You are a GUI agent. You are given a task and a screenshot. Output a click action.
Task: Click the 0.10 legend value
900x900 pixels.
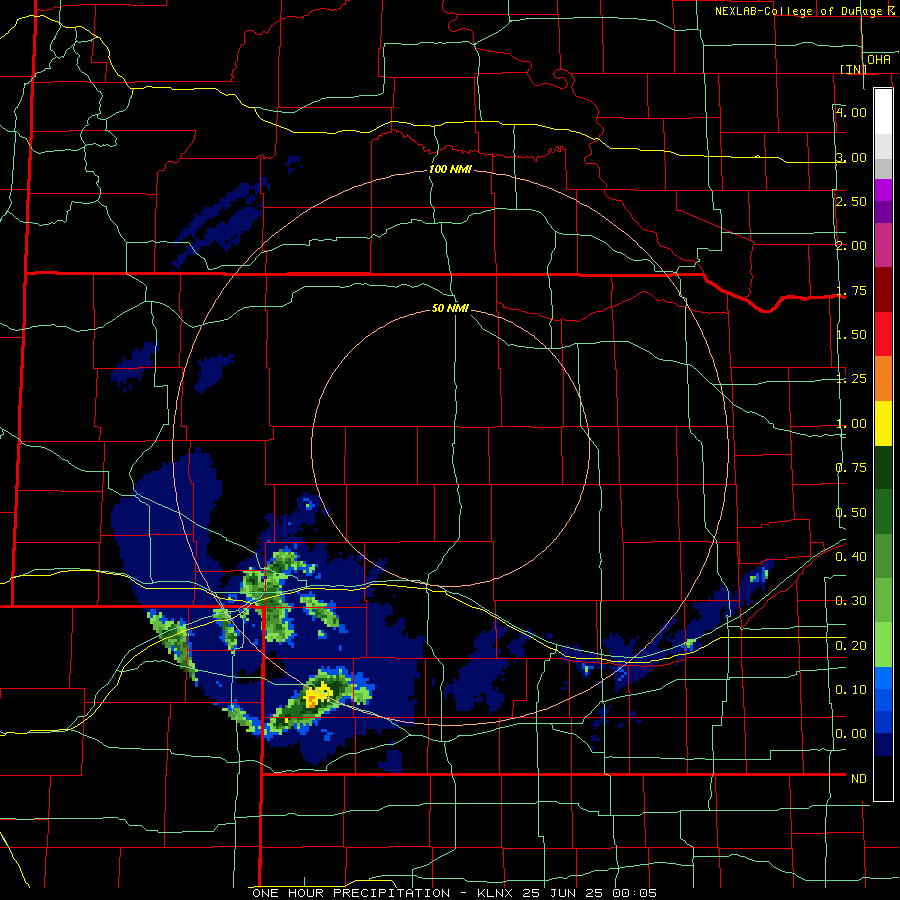851,690
